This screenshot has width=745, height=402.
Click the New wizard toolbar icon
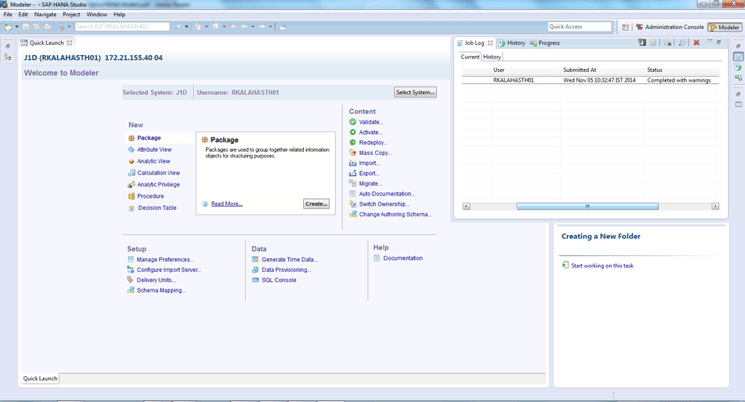(x=8, y=27)
